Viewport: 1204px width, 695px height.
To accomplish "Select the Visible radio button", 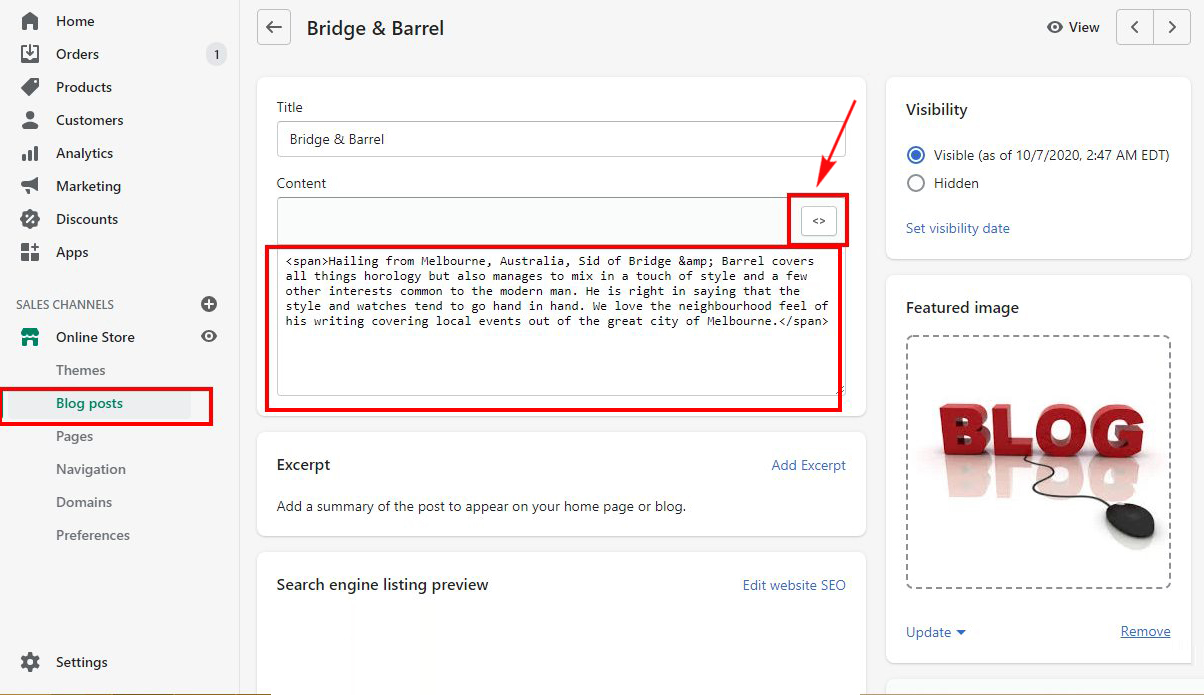I will 915,155.
